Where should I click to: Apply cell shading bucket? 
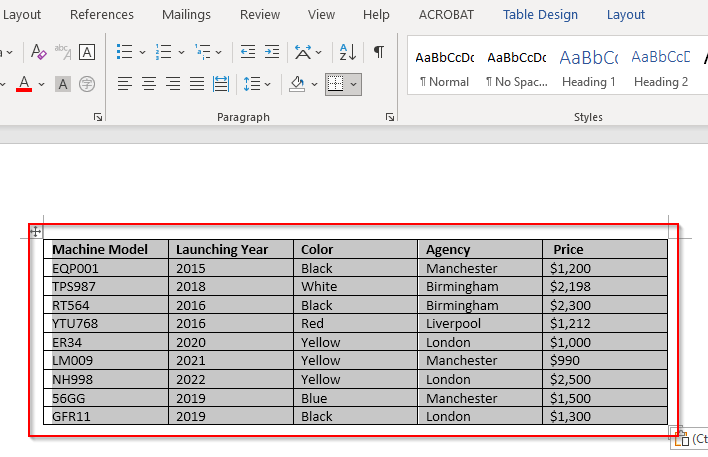click(x=297, y=84)
